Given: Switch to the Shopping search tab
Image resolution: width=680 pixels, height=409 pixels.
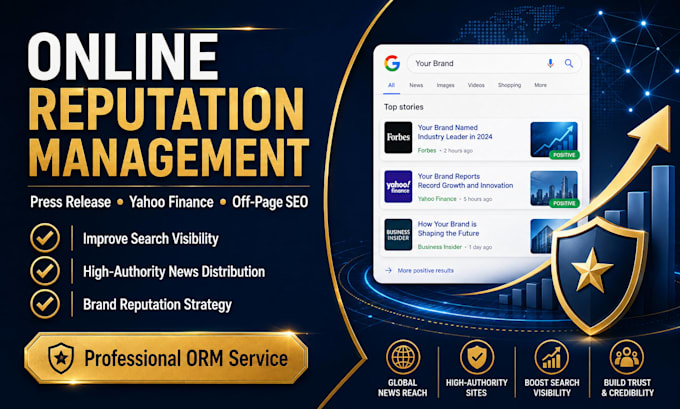Looking at the screenshot, I should pyautogui.click(x=509, y=85).
